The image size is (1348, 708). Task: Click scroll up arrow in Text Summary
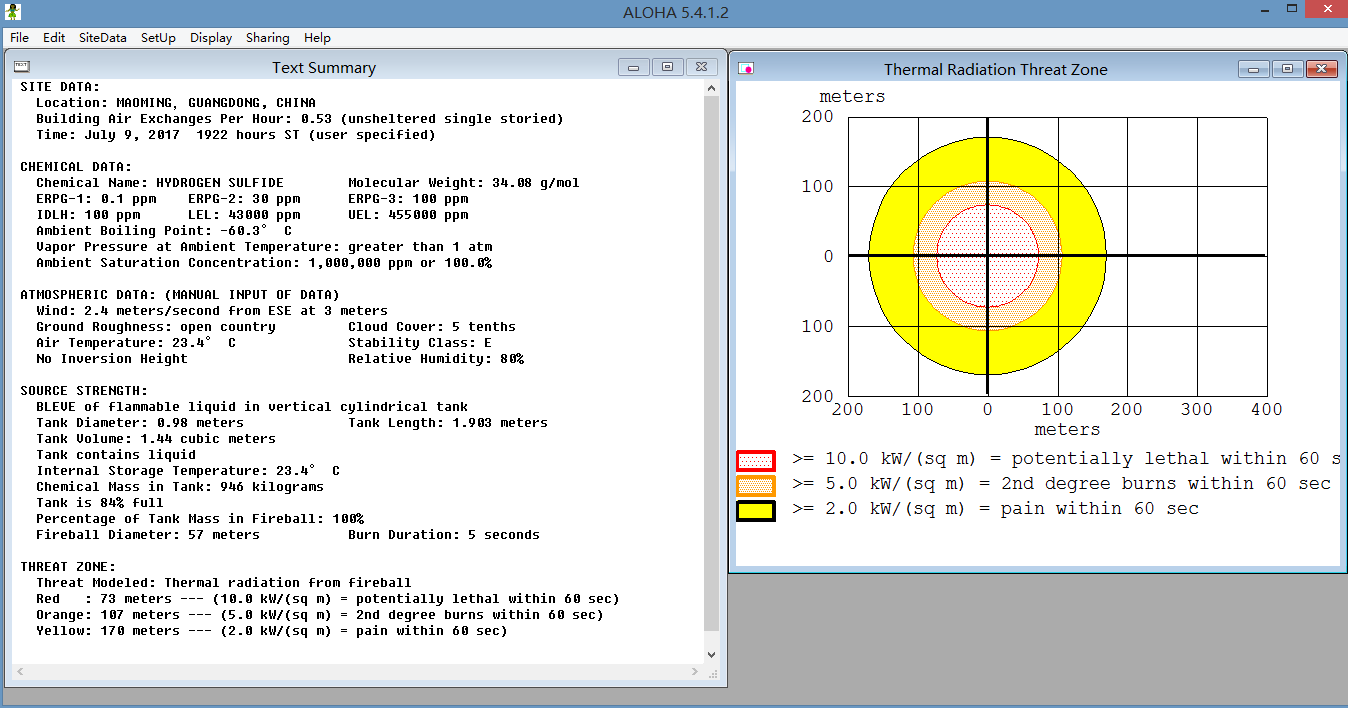[711, 88]
